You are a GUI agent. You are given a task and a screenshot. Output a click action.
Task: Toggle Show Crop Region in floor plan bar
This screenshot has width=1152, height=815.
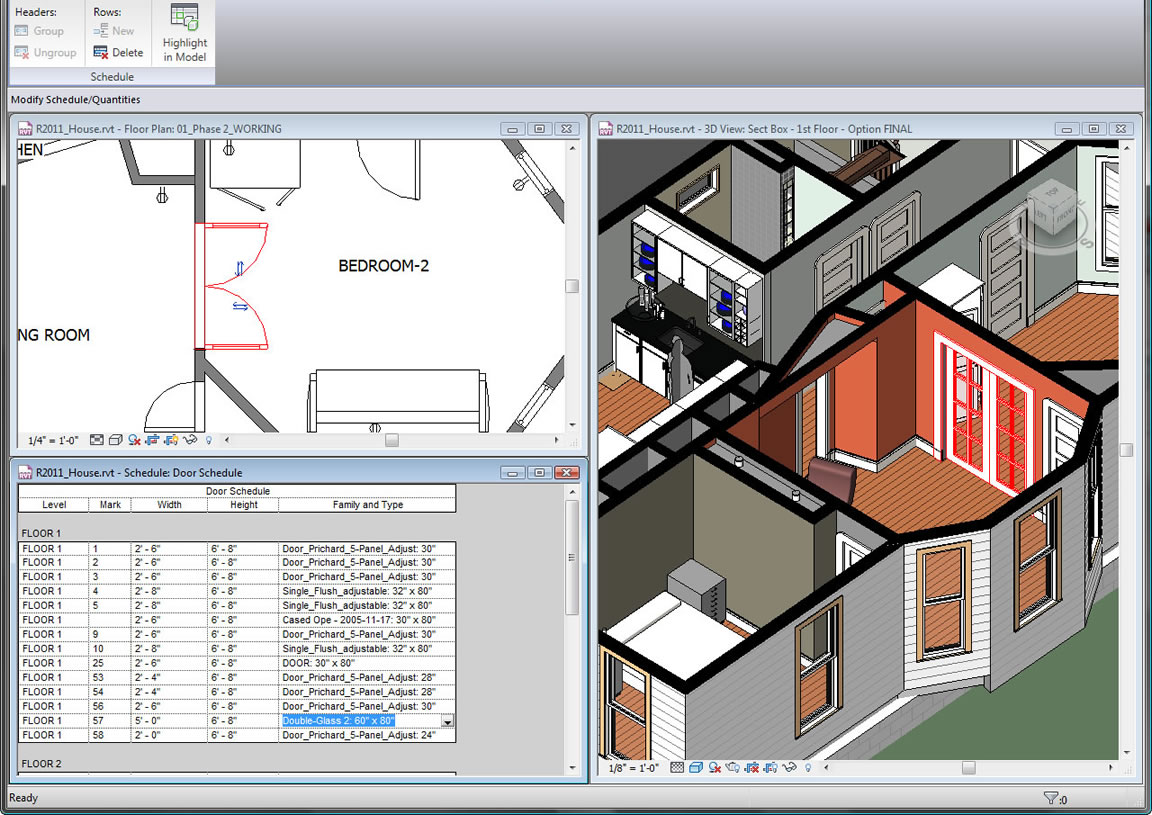click(171, 440)
